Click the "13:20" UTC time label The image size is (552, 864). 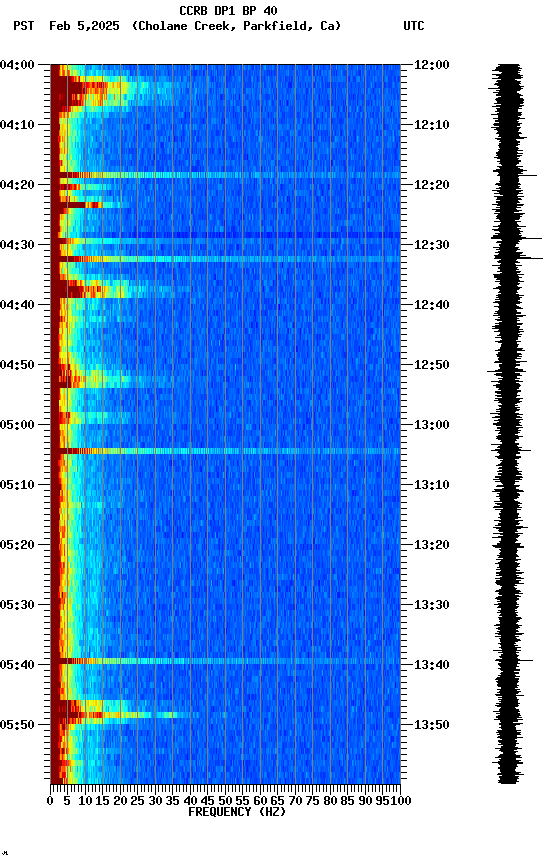click(432, 546)
